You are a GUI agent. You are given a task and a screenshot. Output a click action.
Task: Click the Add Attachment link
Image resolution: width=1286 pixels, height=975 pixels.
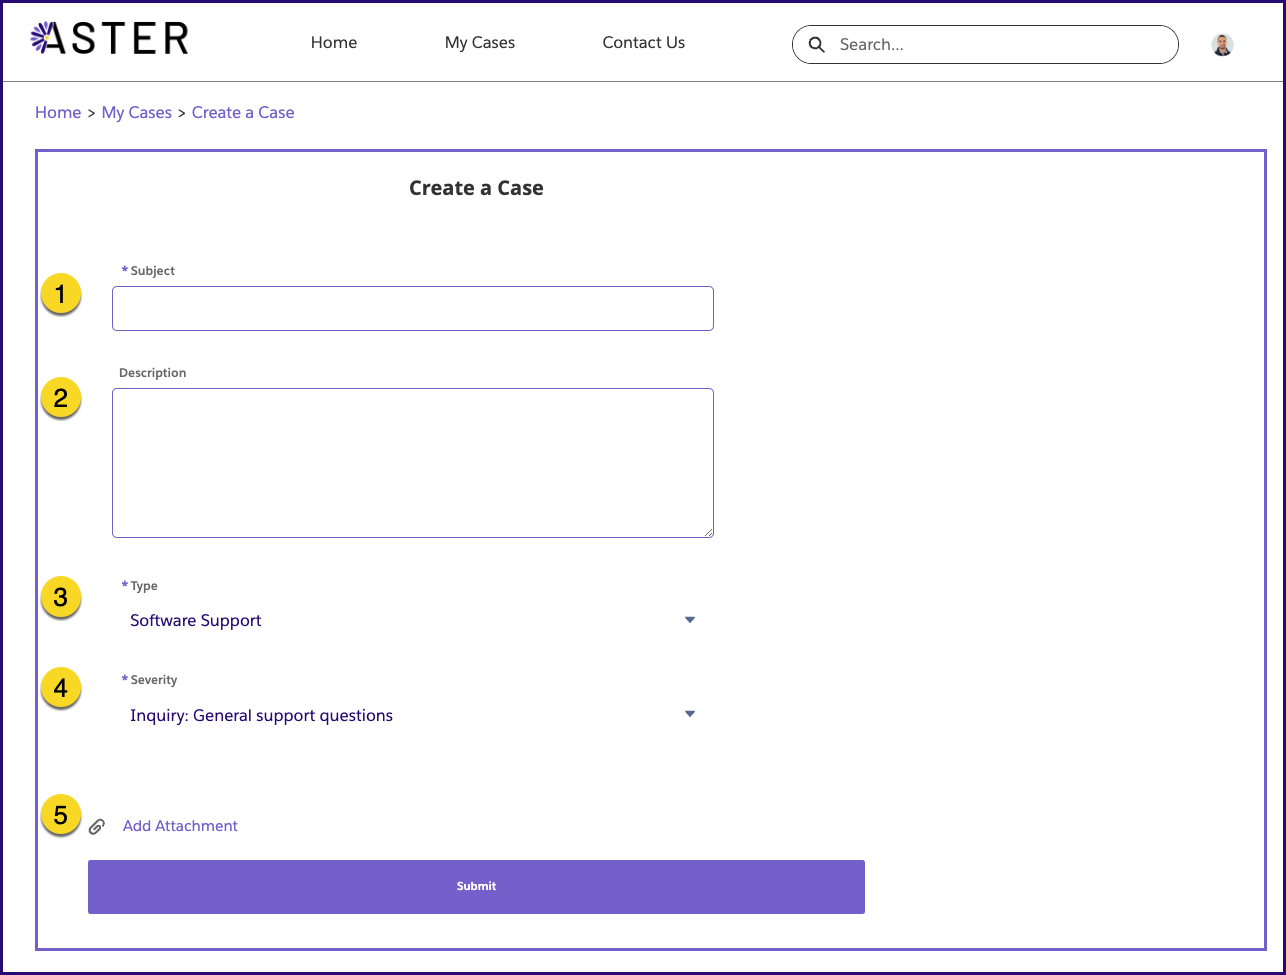coord(180,826)
